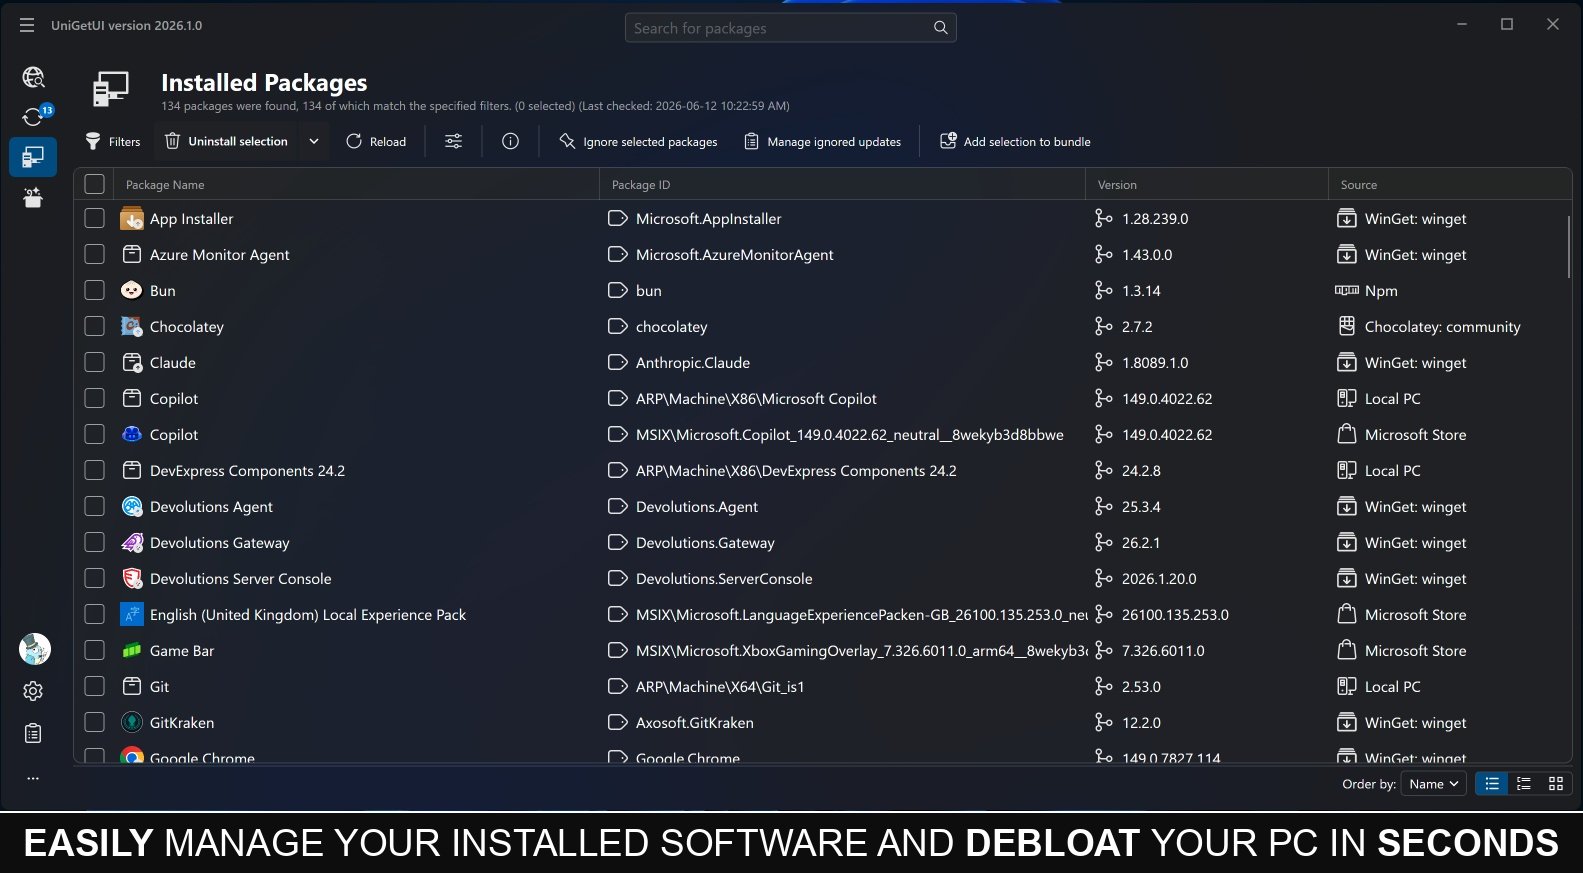1583x873 pixels.
Task: Check the DevExpress Components 24.2 checkbox
Action: pos(95,470)
